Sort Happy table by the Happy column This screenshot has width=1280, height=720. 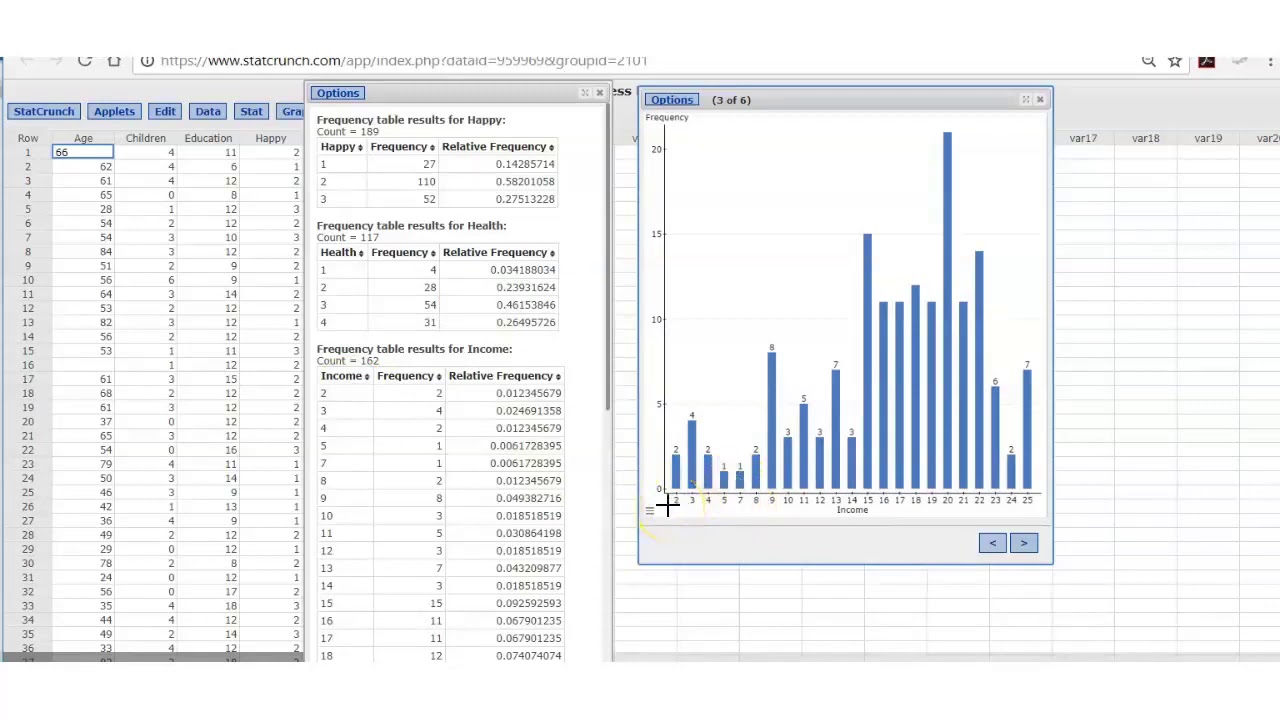click(x=342, y=147)
